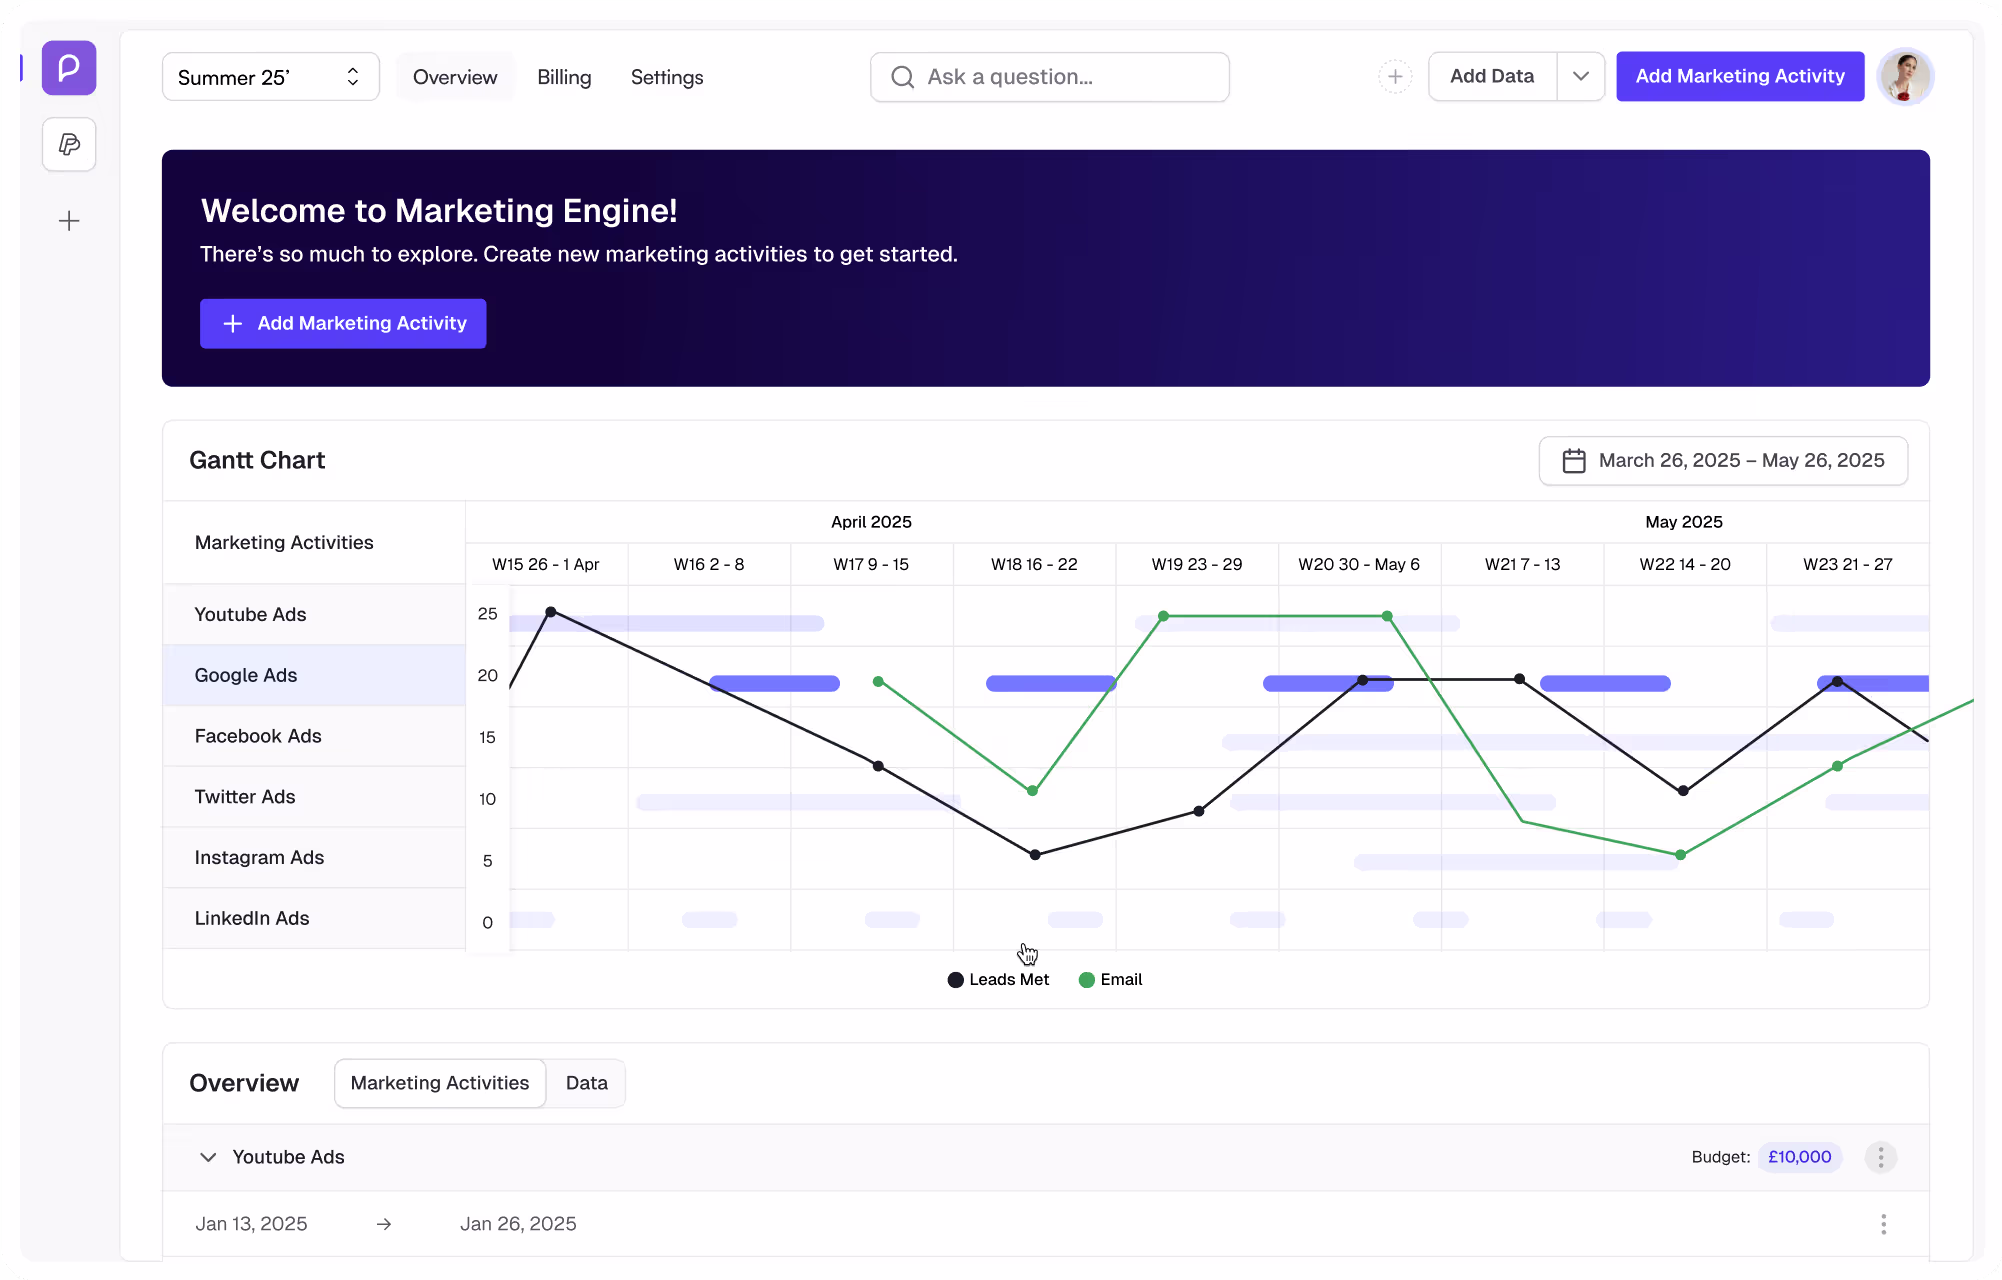Switch to the Data tab in Overview
This screenshot has width=2002, height=1280.
586,1083
